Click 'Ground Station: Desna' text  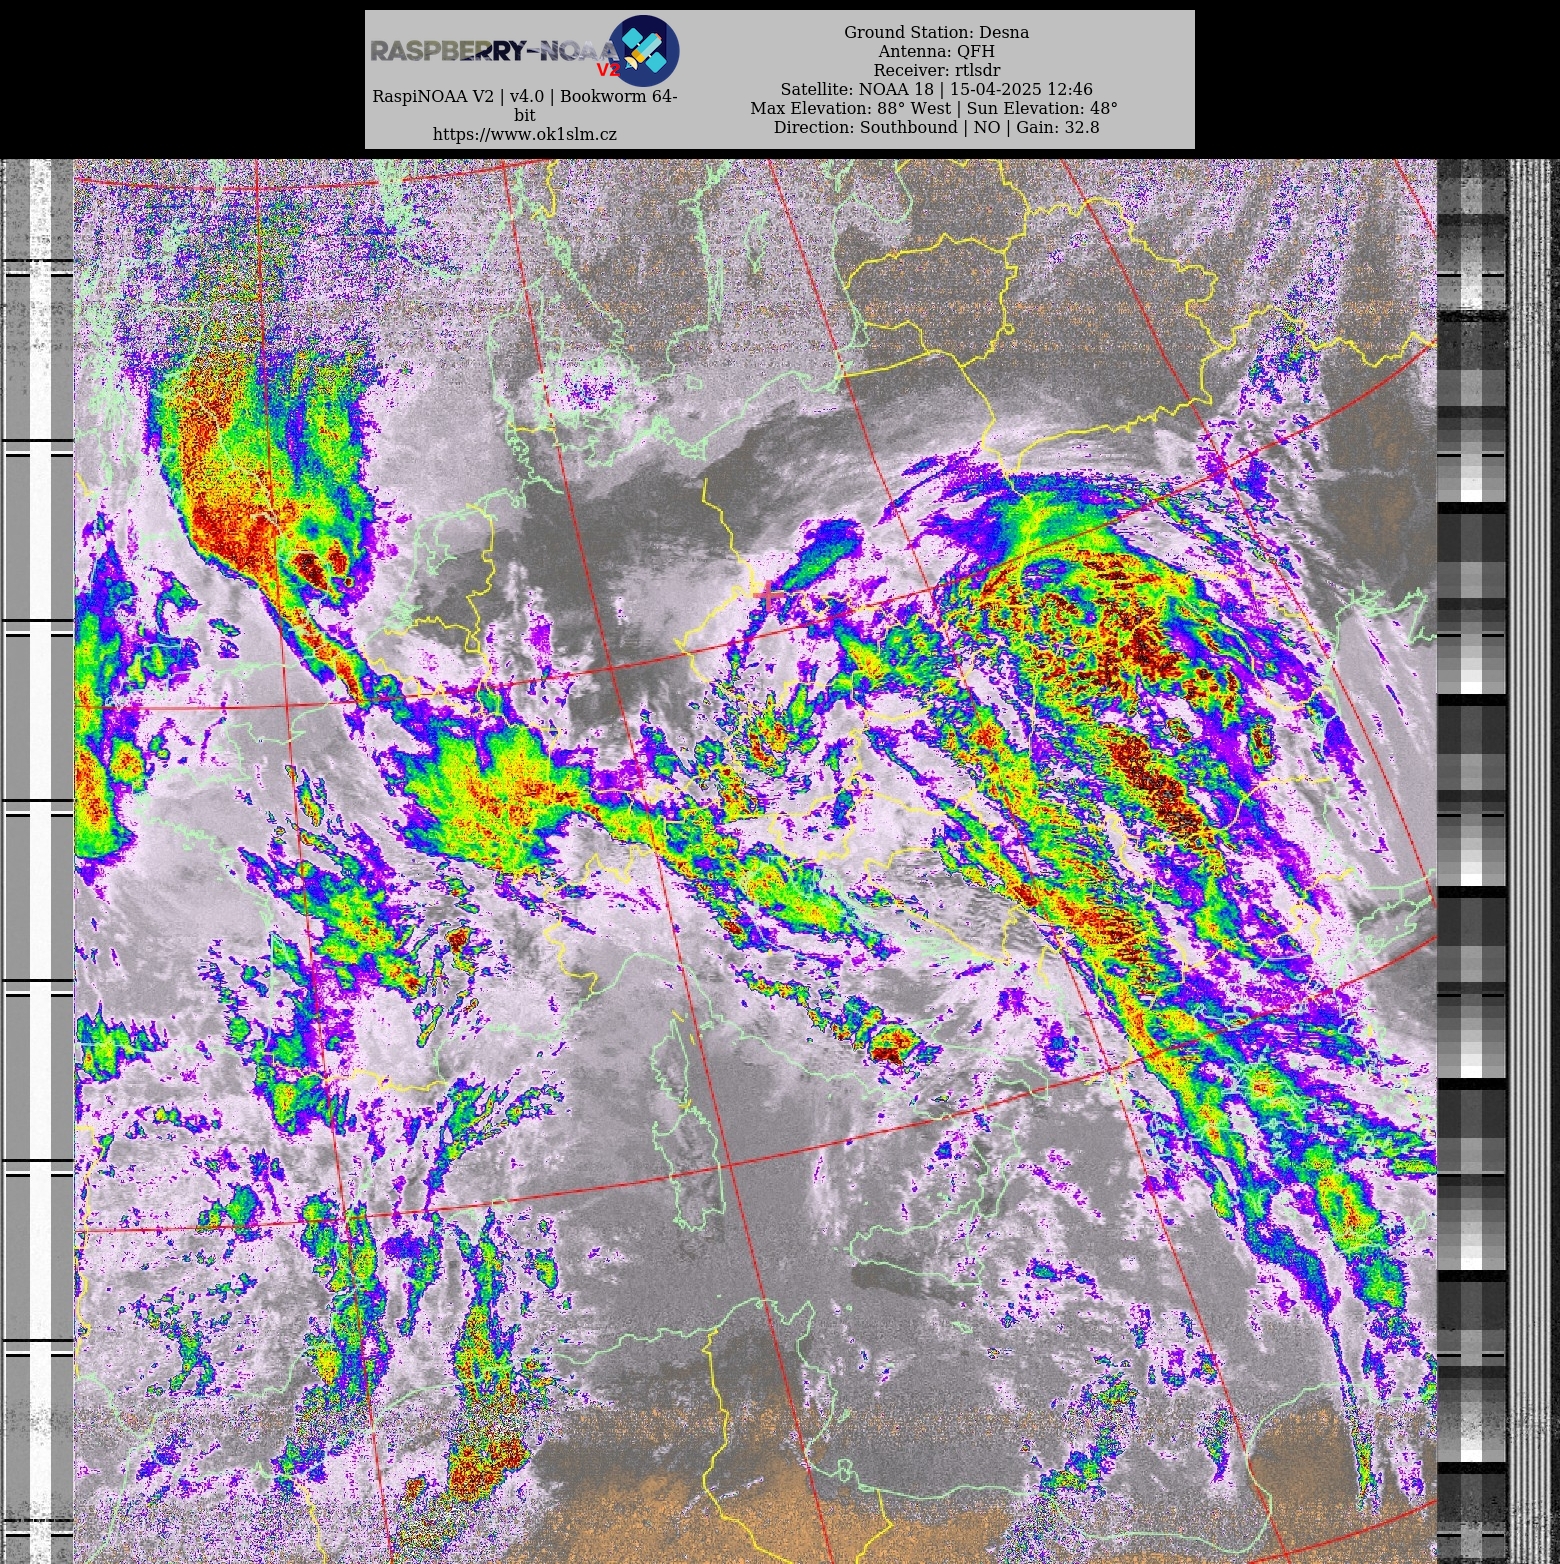(936, 32)
